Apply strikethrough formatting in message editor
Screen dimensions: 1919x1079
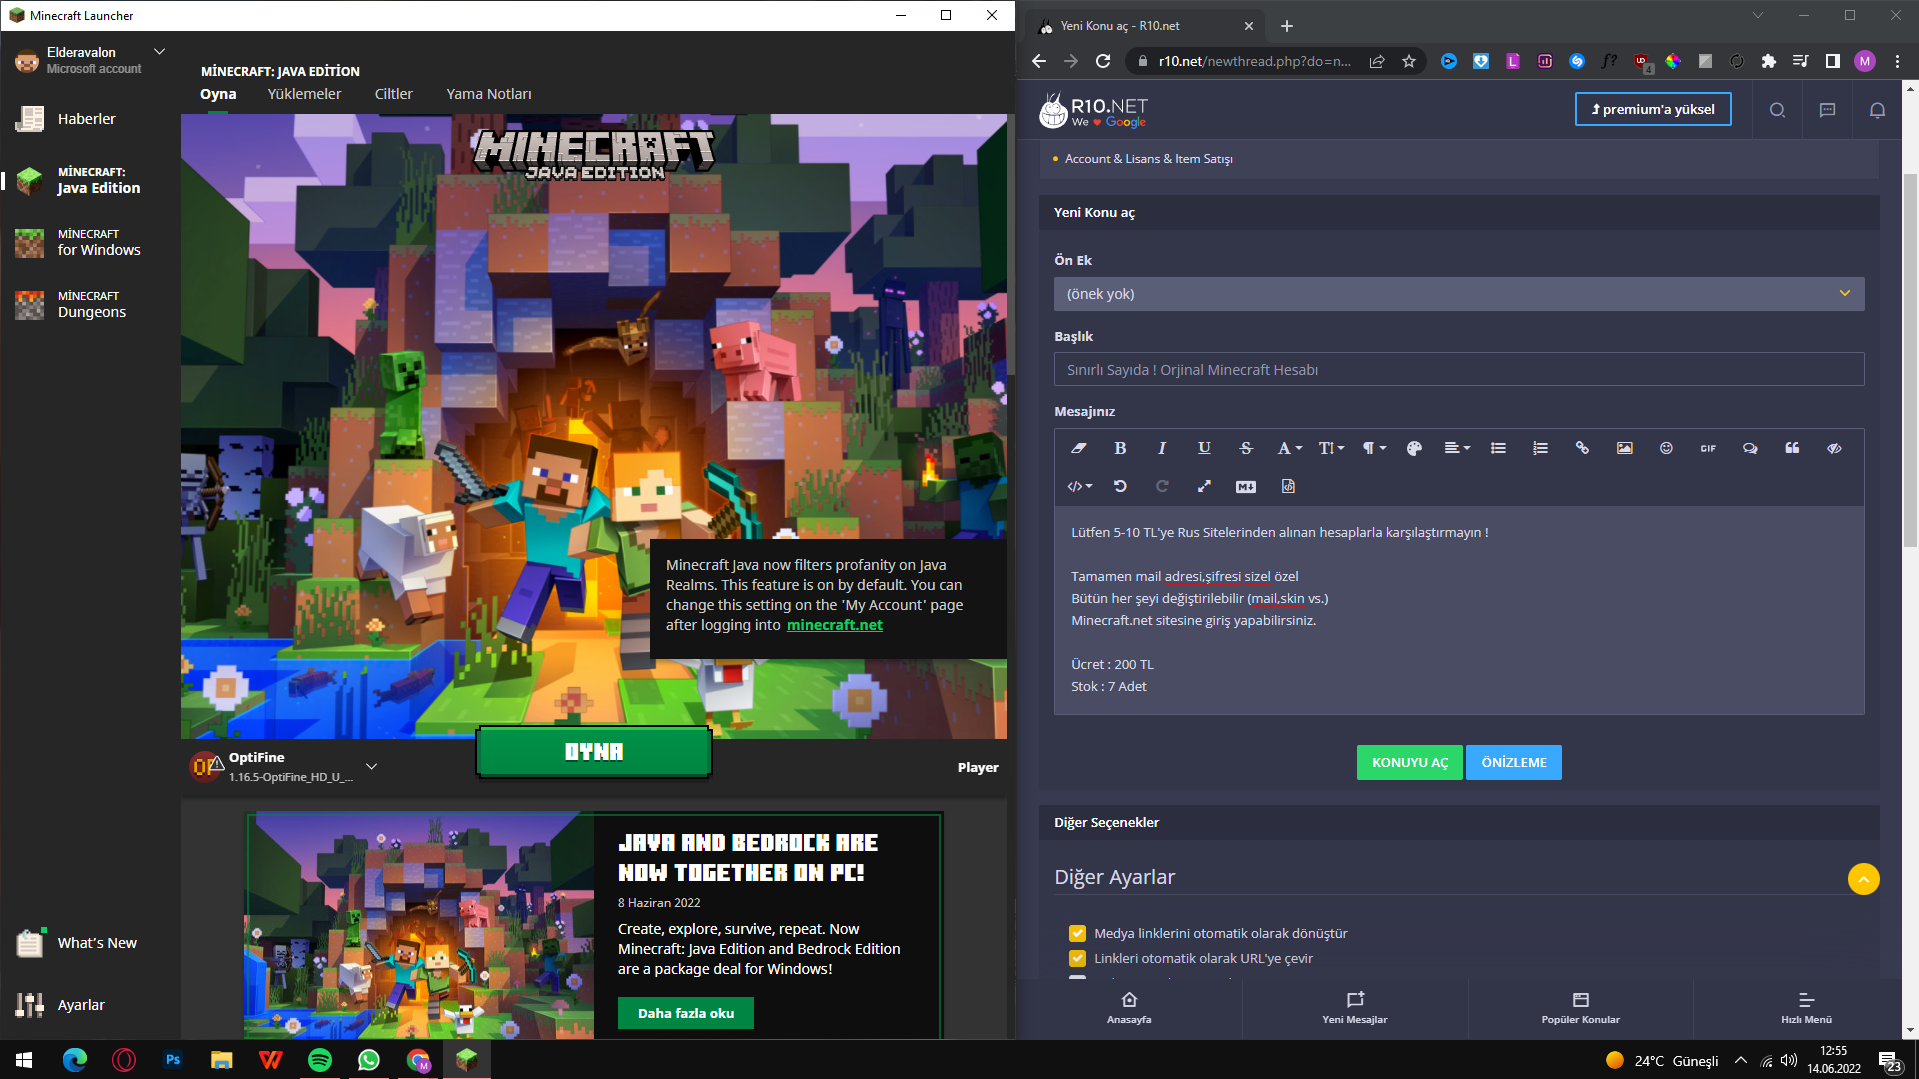pos(1246,448)
